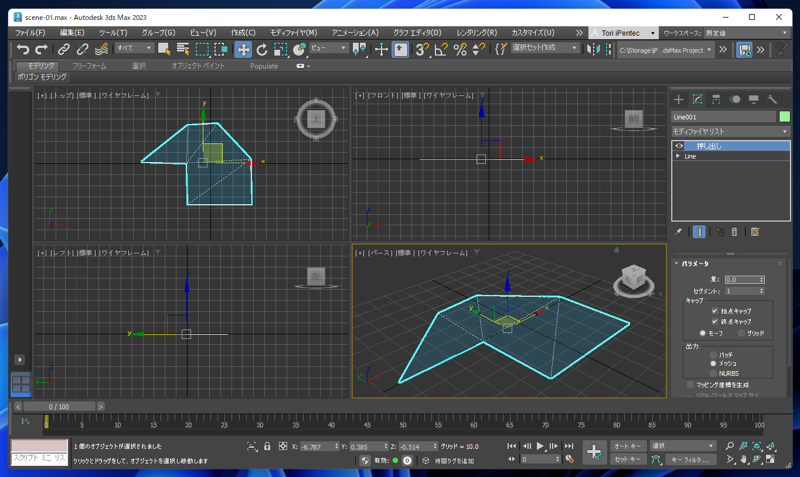800x477 pixels.
Task: Click the Mirror tool icon
Action: (x=593, y=49)
